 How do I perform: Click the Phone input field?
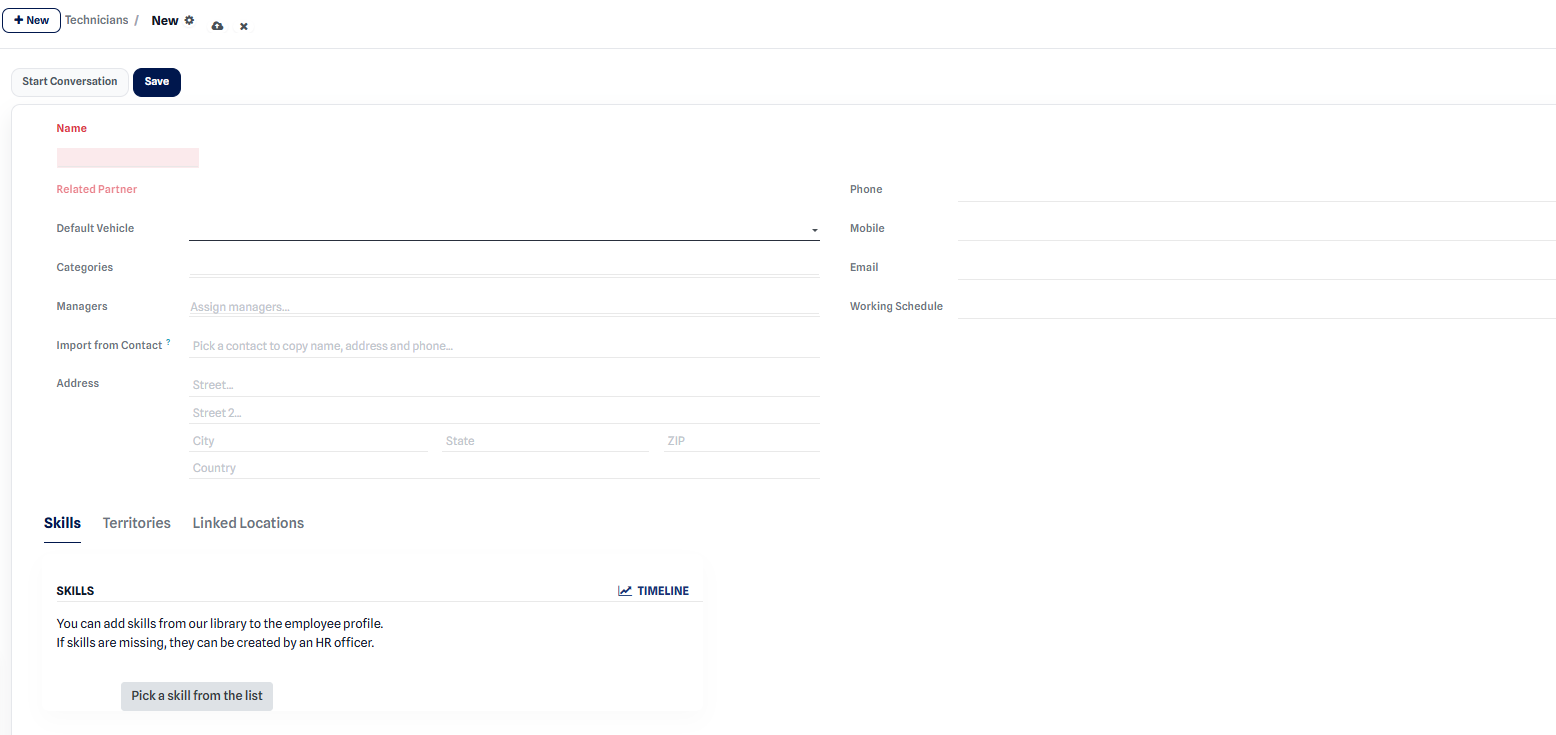tap(1256, 190)
